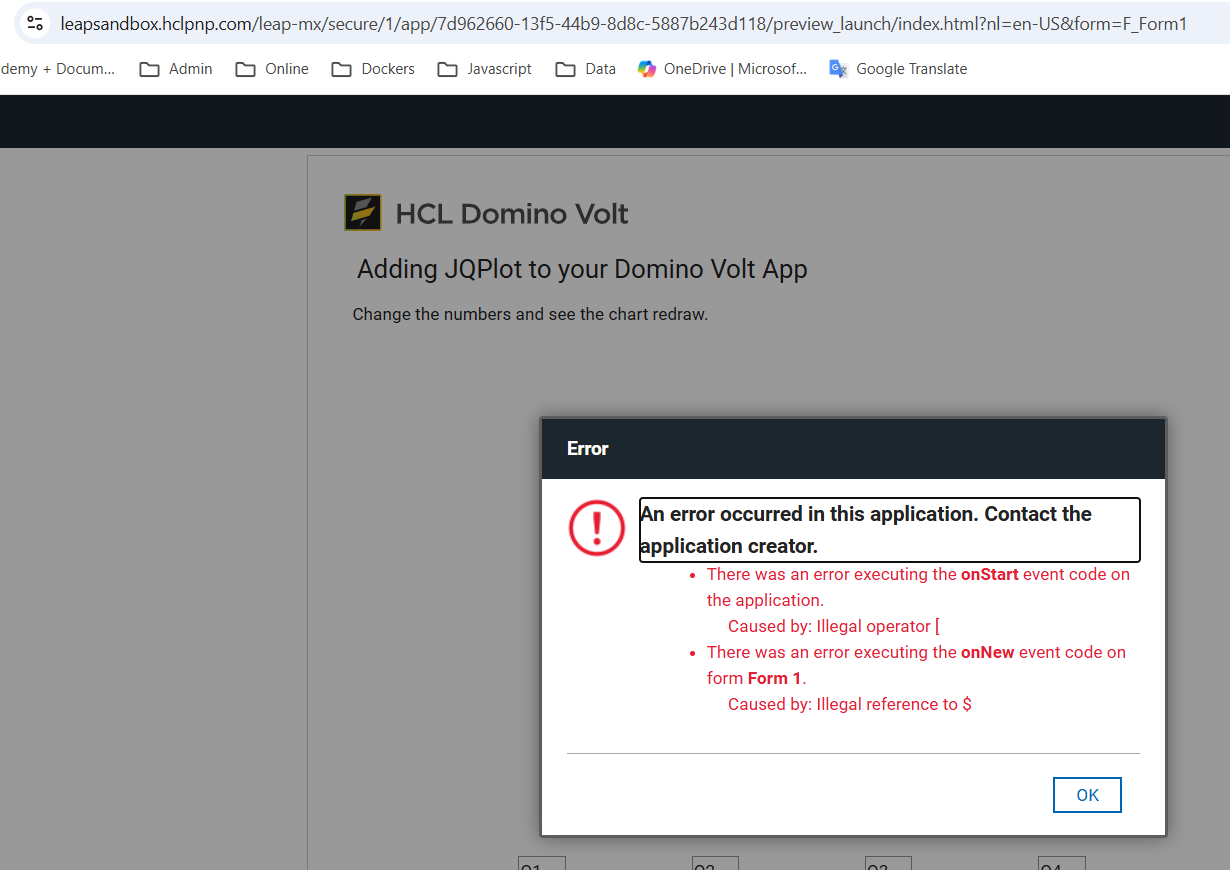This screenshot has height=870, width=1230.
Task: Click the 'Adding JQPlot' page heading
Action: (x=582, y=269)
